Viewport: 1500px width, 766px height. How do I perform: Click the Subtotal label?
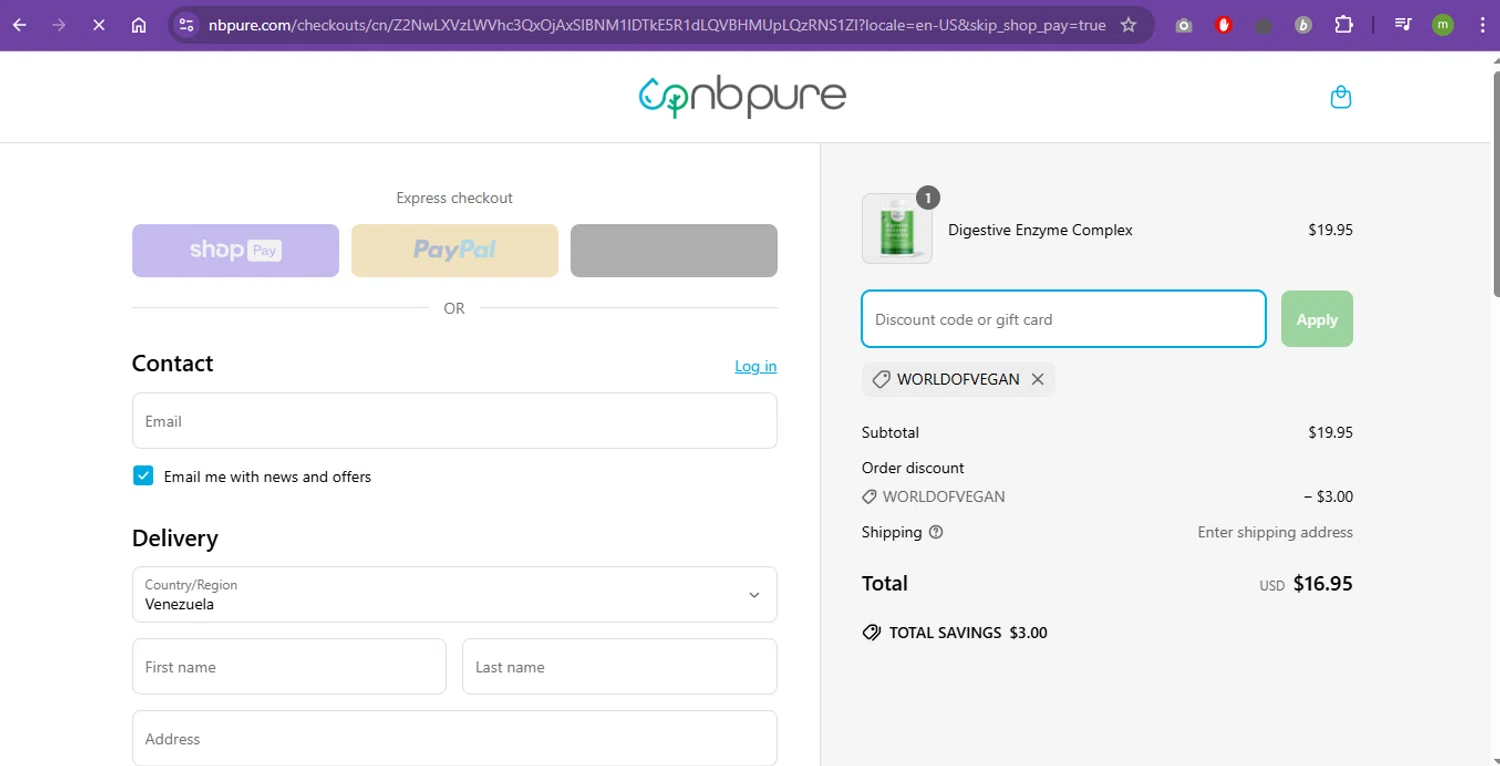[890, 433]
